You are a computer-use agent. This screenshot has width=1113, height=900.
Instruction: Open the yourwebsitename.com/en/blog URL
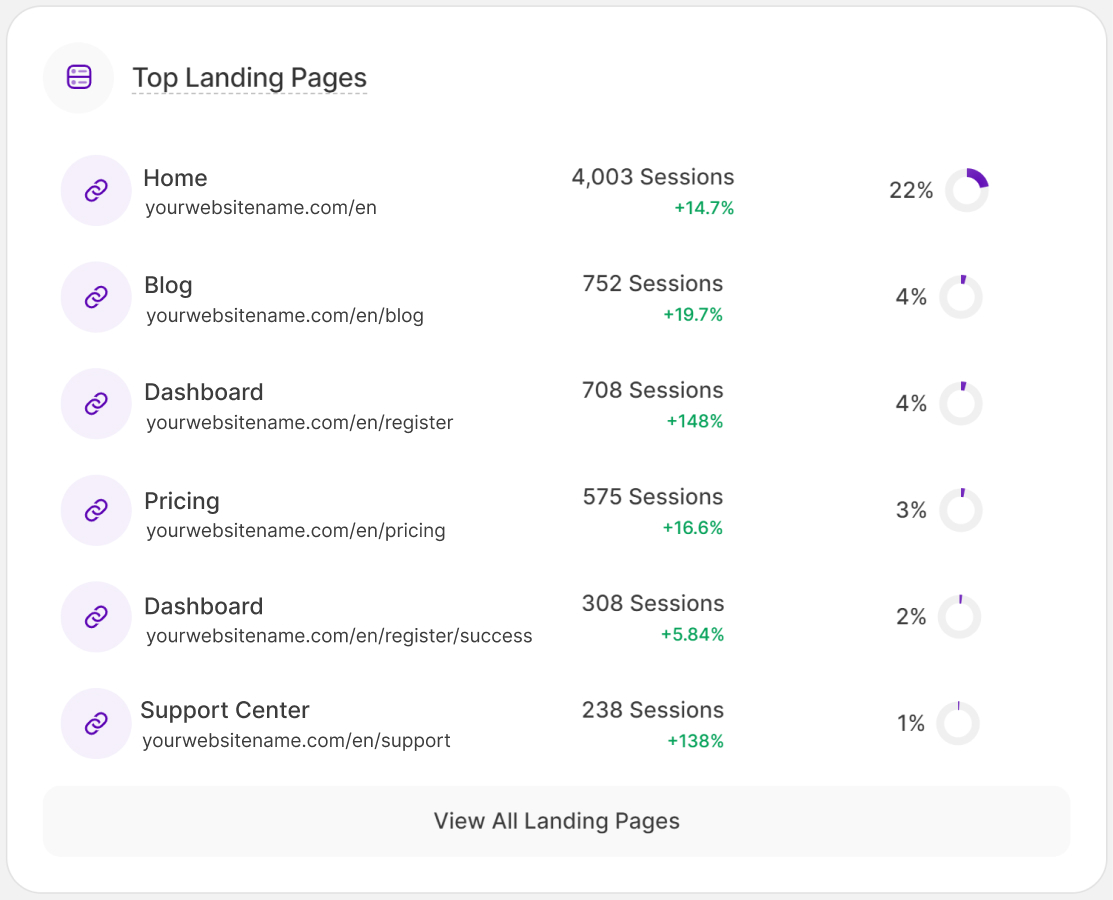tap(285, 316)
